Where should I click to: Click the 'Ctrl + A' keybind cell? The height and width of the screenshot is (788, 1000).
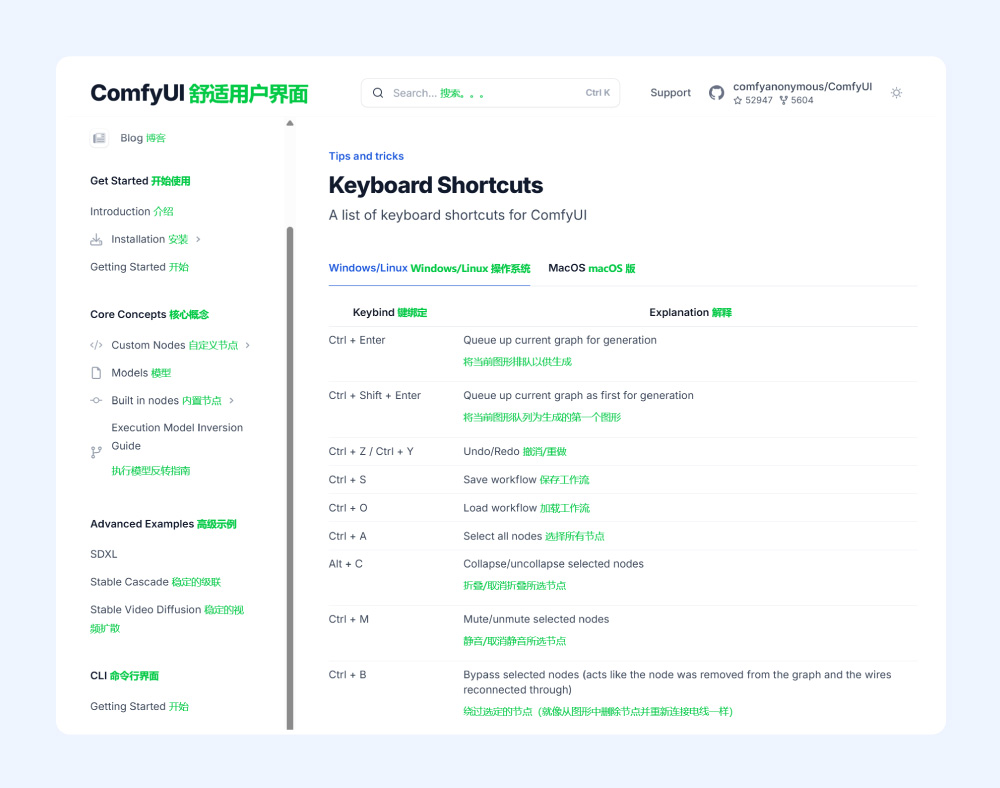[347, 536]
